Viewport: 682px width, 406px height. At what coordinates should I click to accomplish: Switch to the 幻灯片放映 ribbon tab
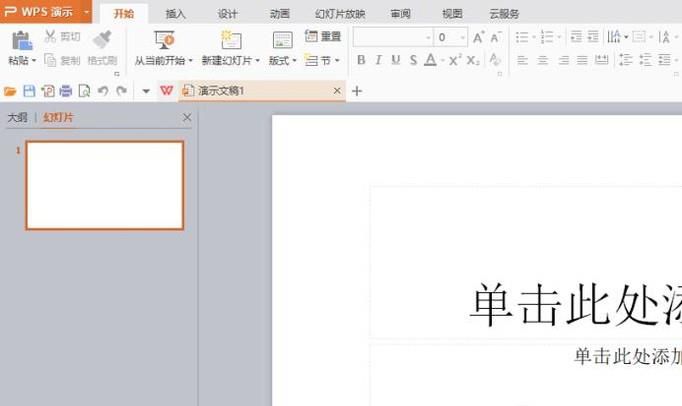pos(340,14)
